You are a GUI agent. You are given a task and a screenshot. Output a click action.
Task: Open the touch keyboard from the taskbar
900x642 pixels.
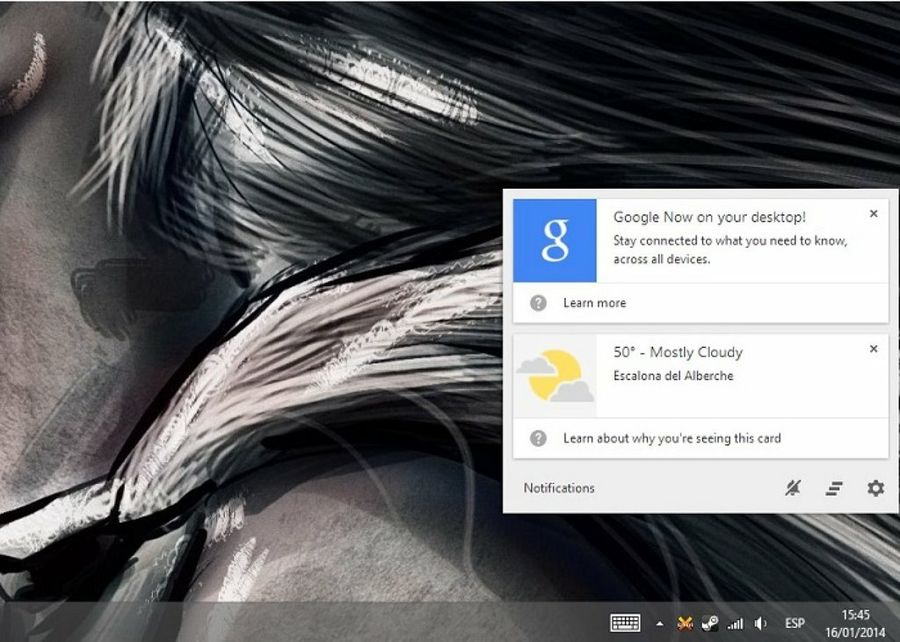pyautogui.click(x=625, y=623)
